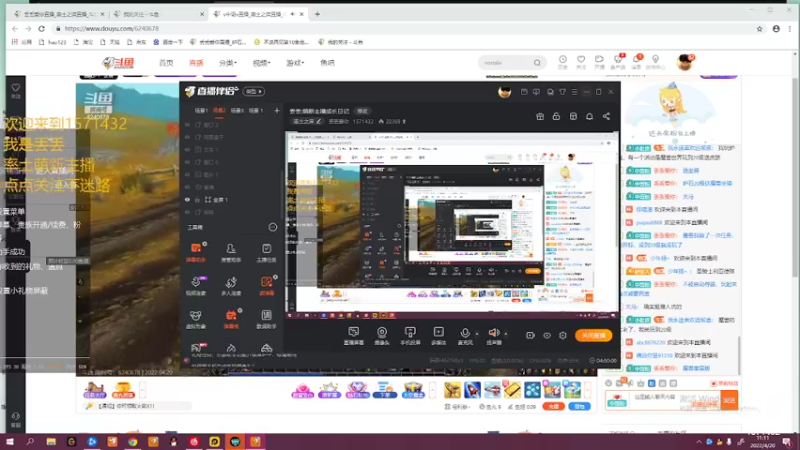Image resolution: width=800 pixels, height=450 pixels.
Task: Expand the microphone options arrow
Action: (x=477, y=334)
